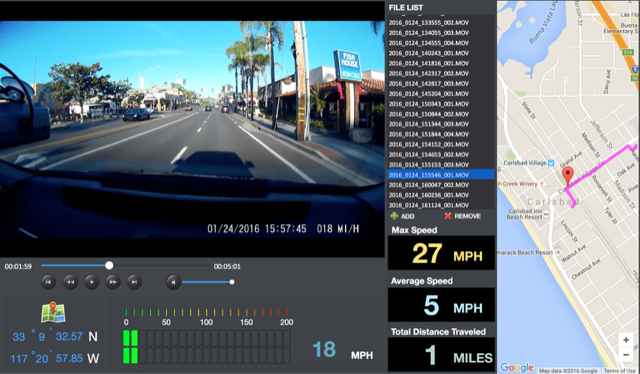Click the Google logo on the map

pyautogui.click(x=517, y=367)
